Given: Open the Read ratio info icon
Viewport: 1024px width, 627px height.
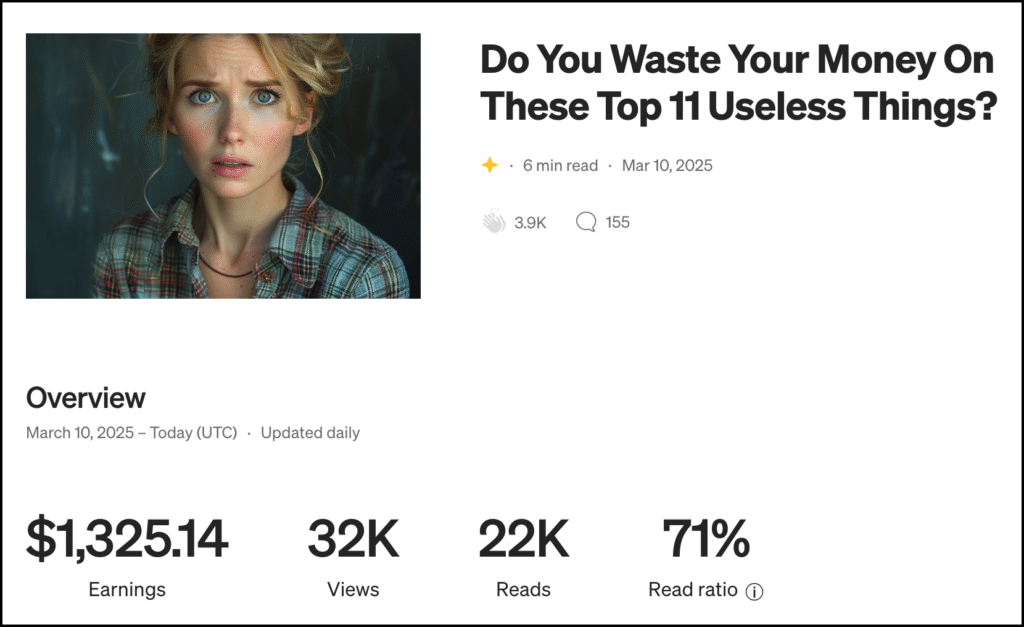Looking at the screenshot, I should [754, 591].
